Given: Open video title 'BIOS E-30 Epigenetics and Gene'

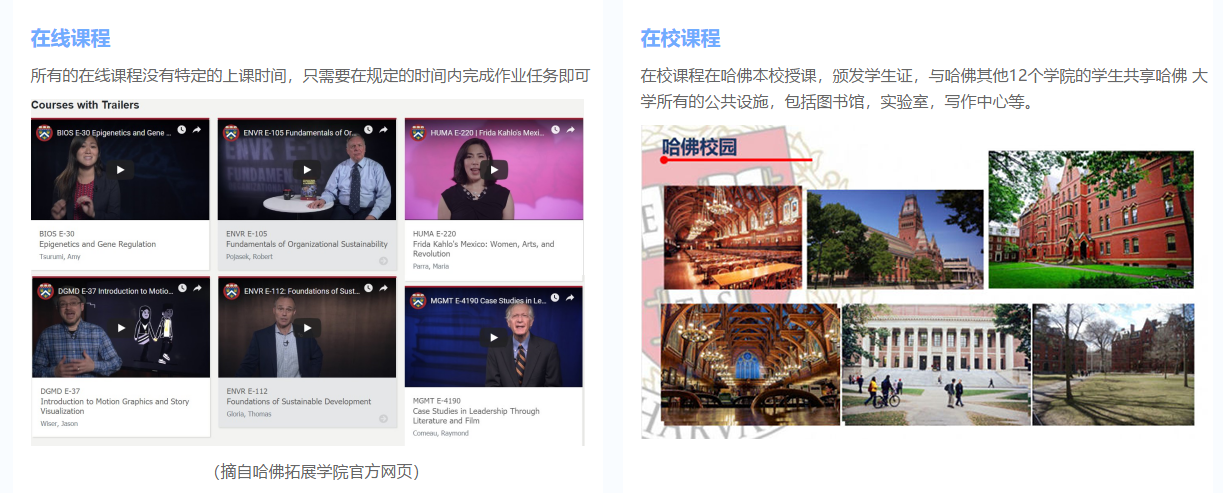Looking at the screenshot, I should (x=114, y=132).
